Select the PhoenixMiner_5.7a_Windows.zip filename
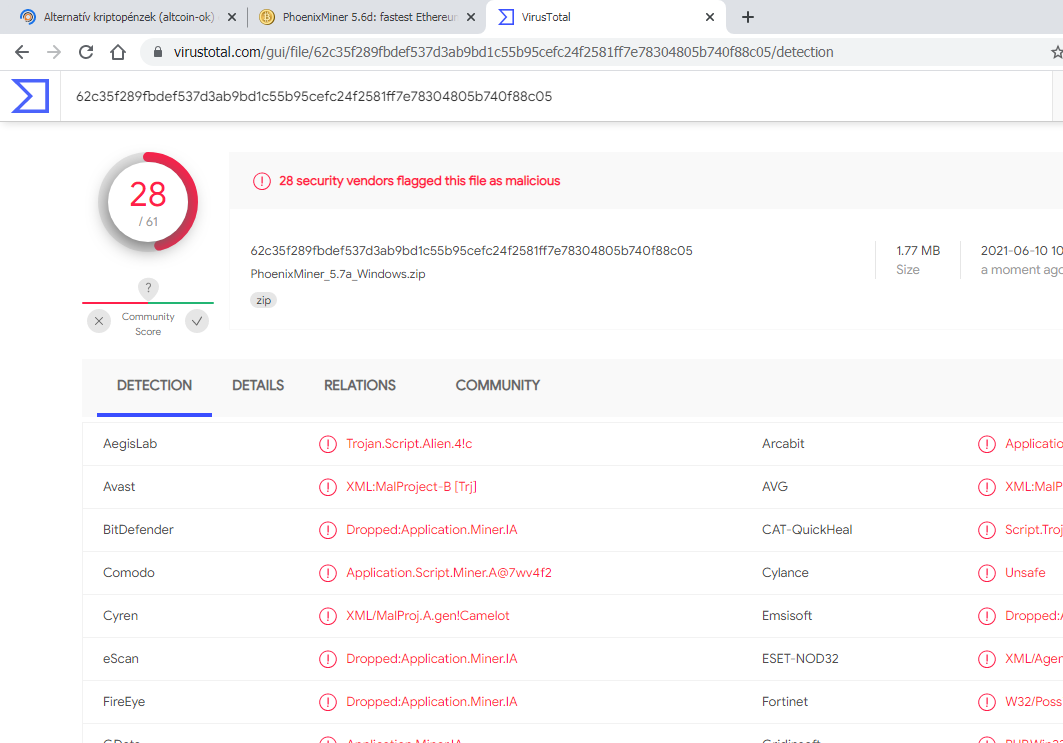This screenshot has width=1063, height=743. coord(338,274)
